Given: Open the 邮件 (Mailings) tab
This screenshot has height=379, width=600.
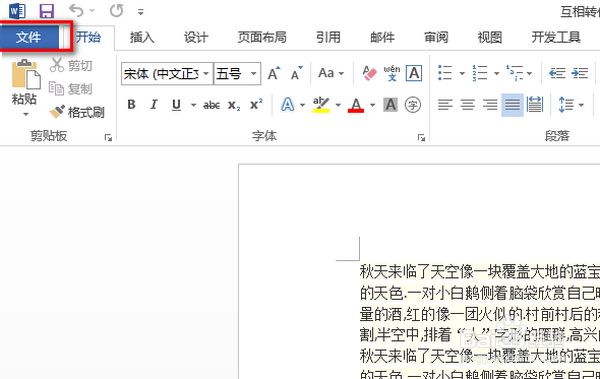Looking at the screenshot, I should coord(382,37).
